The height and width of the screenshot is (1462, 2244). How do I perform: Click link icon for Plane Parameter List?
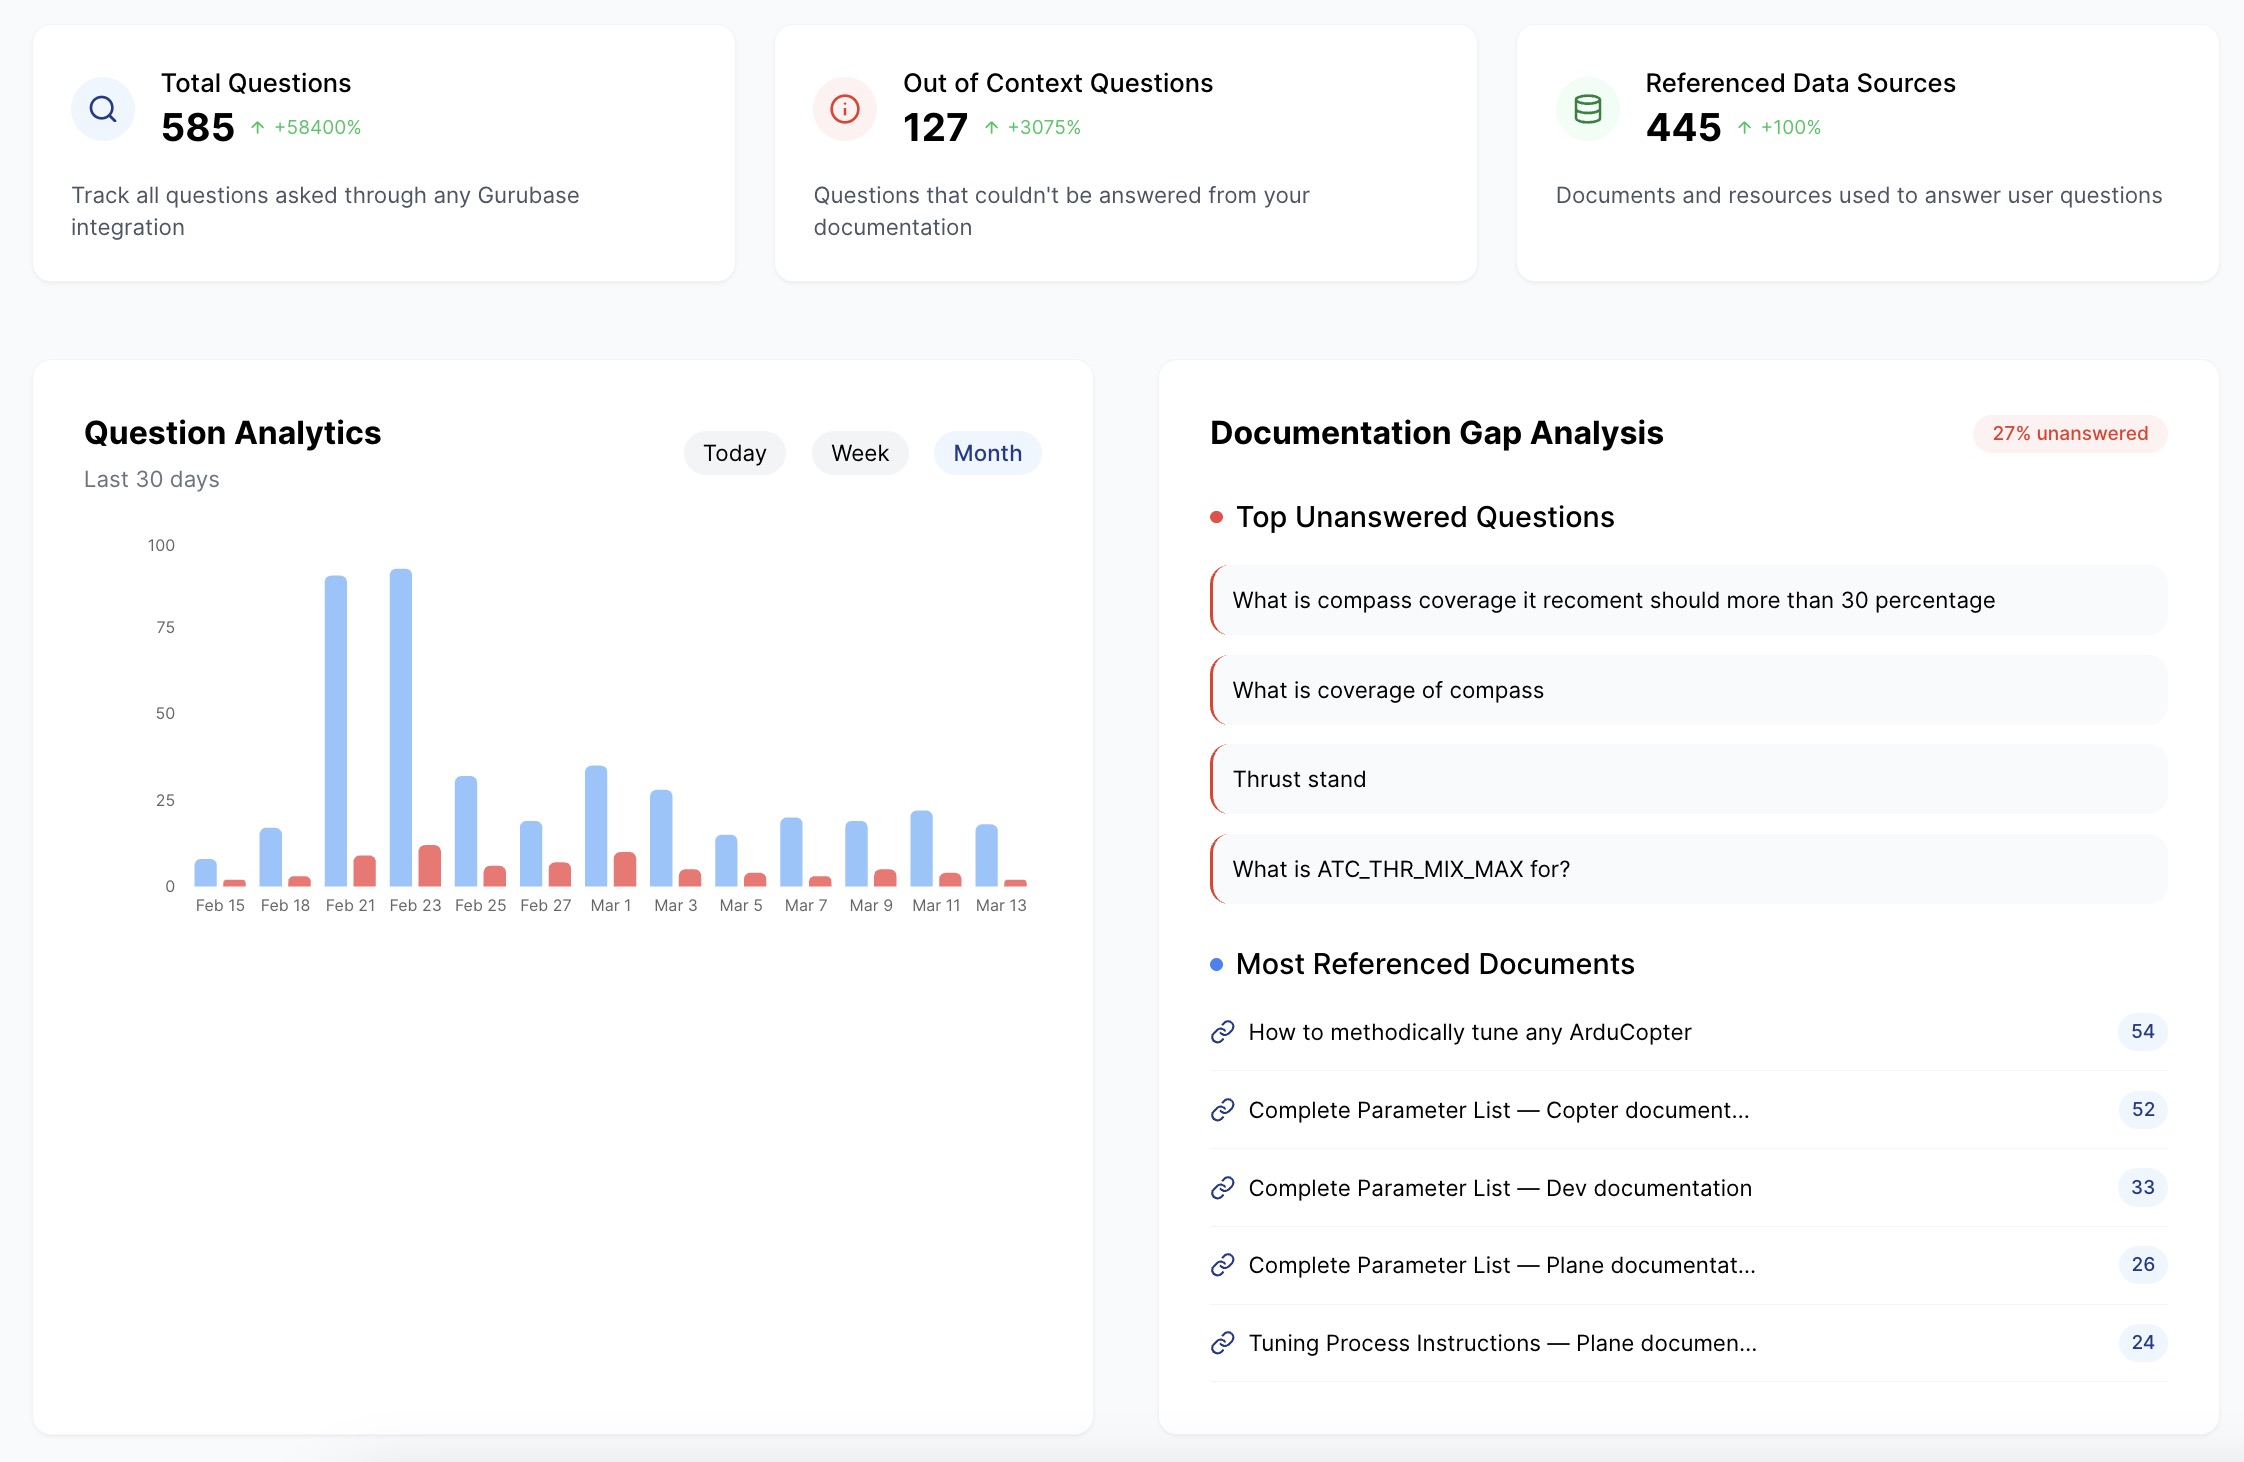click(1222, 1265)
